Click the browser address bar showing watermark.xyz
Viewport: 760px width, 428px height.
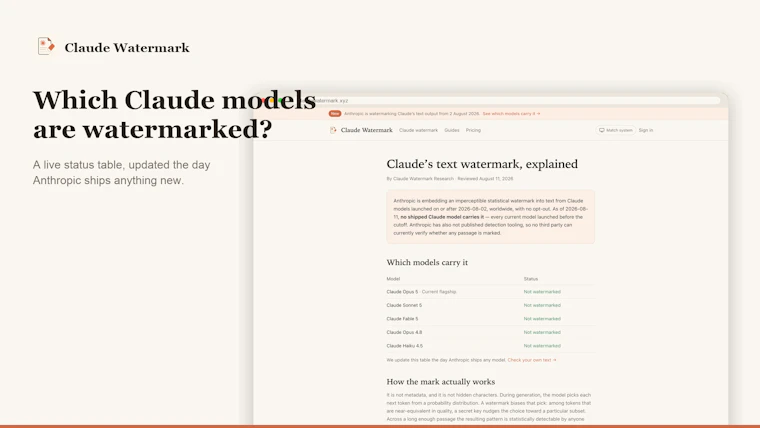[509, 100]
